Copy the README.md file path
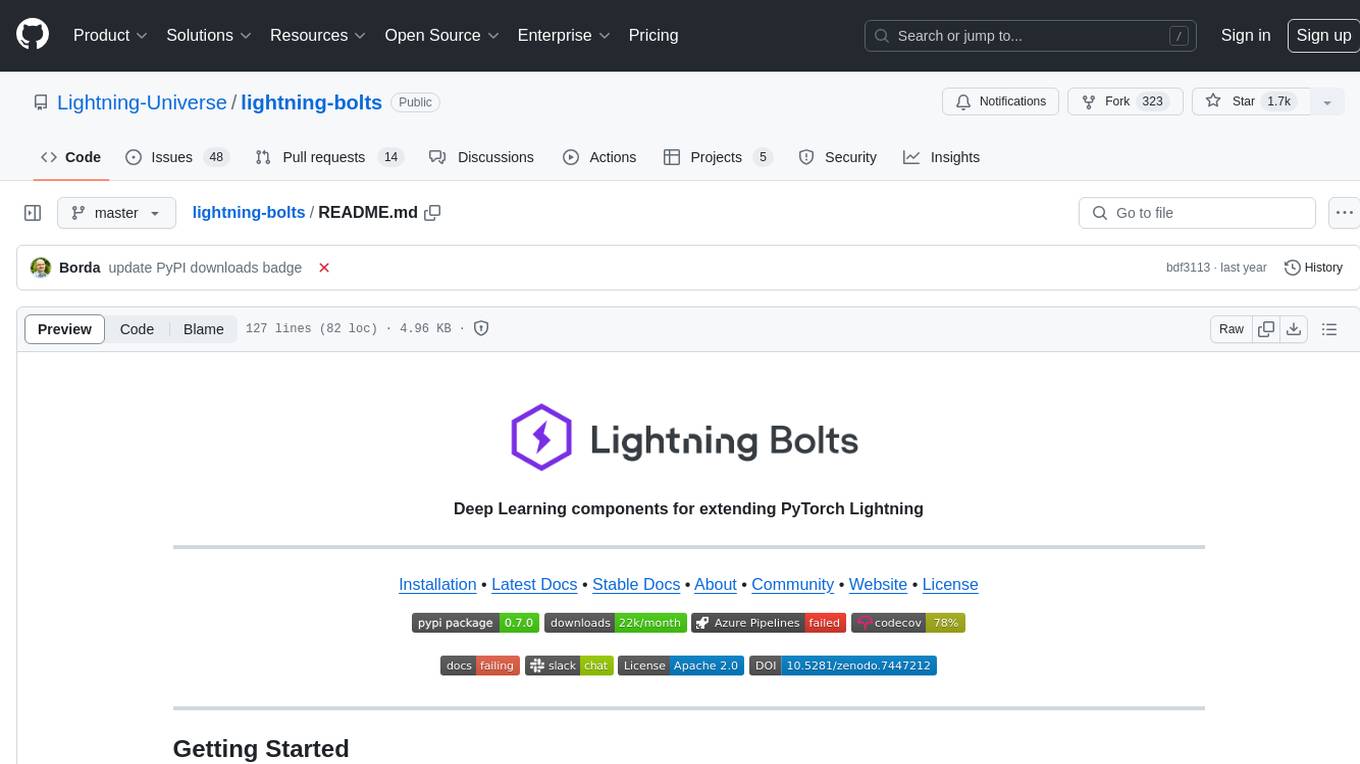 point(433,213)
